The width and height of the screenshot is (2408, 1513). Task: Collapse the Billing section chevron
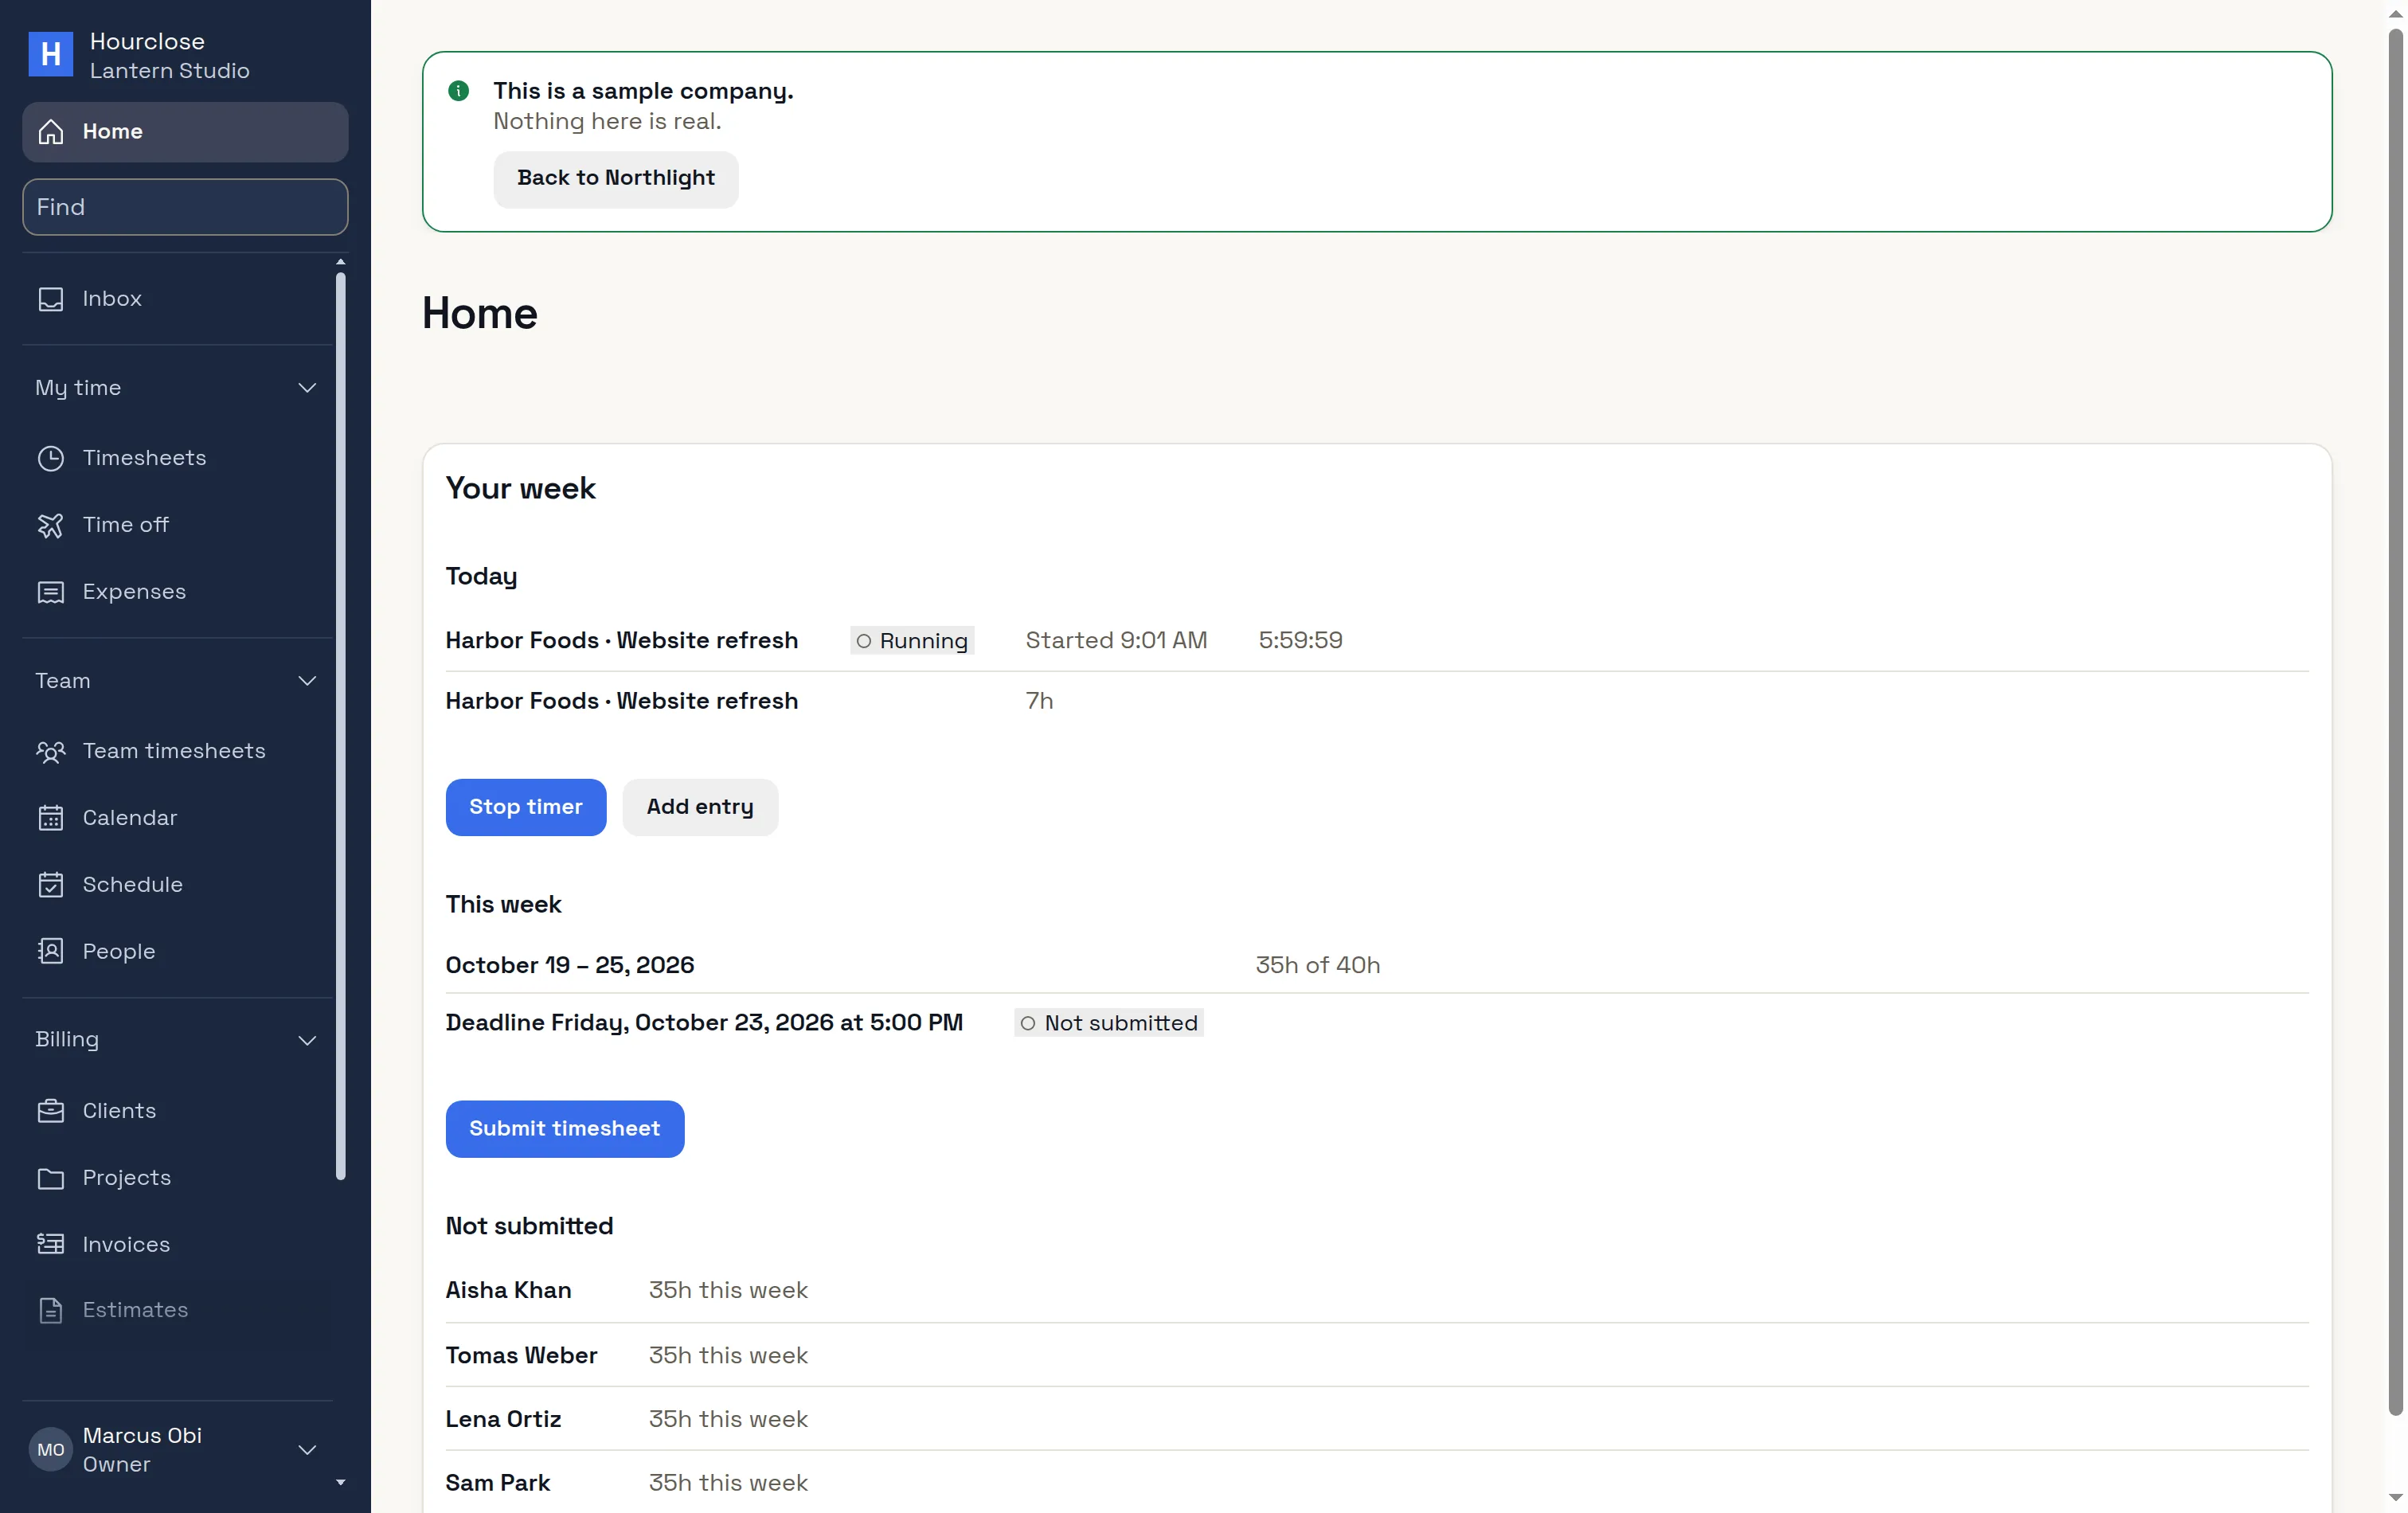pos(307,1040)
